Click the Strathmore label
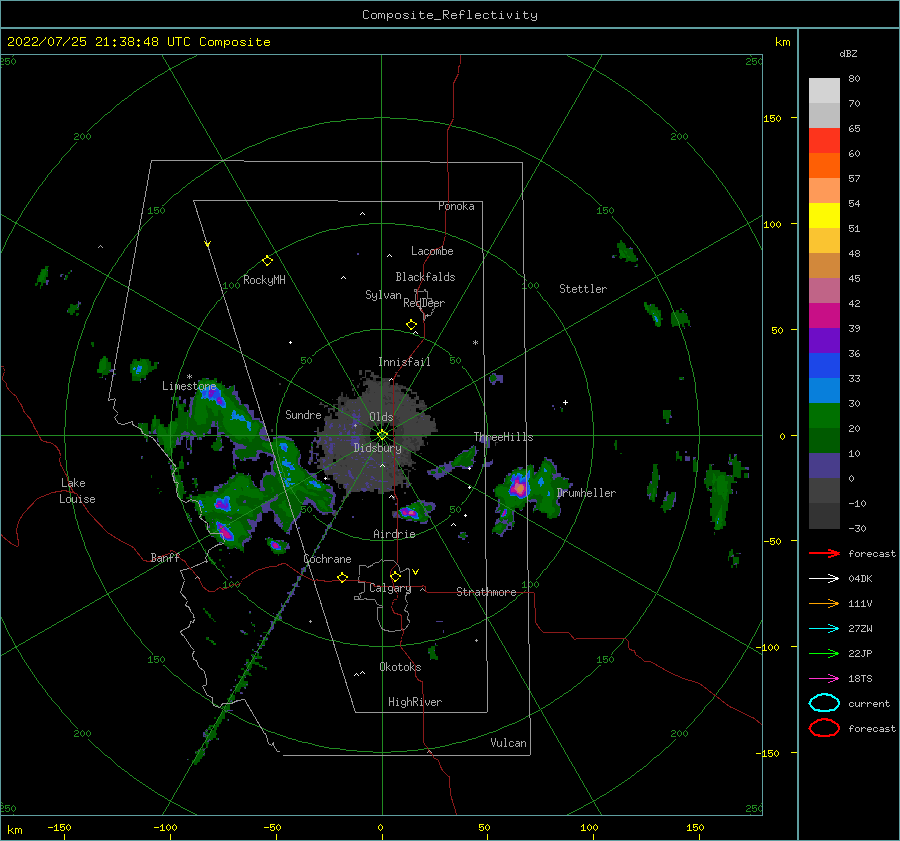 click(x=486, y=592)
